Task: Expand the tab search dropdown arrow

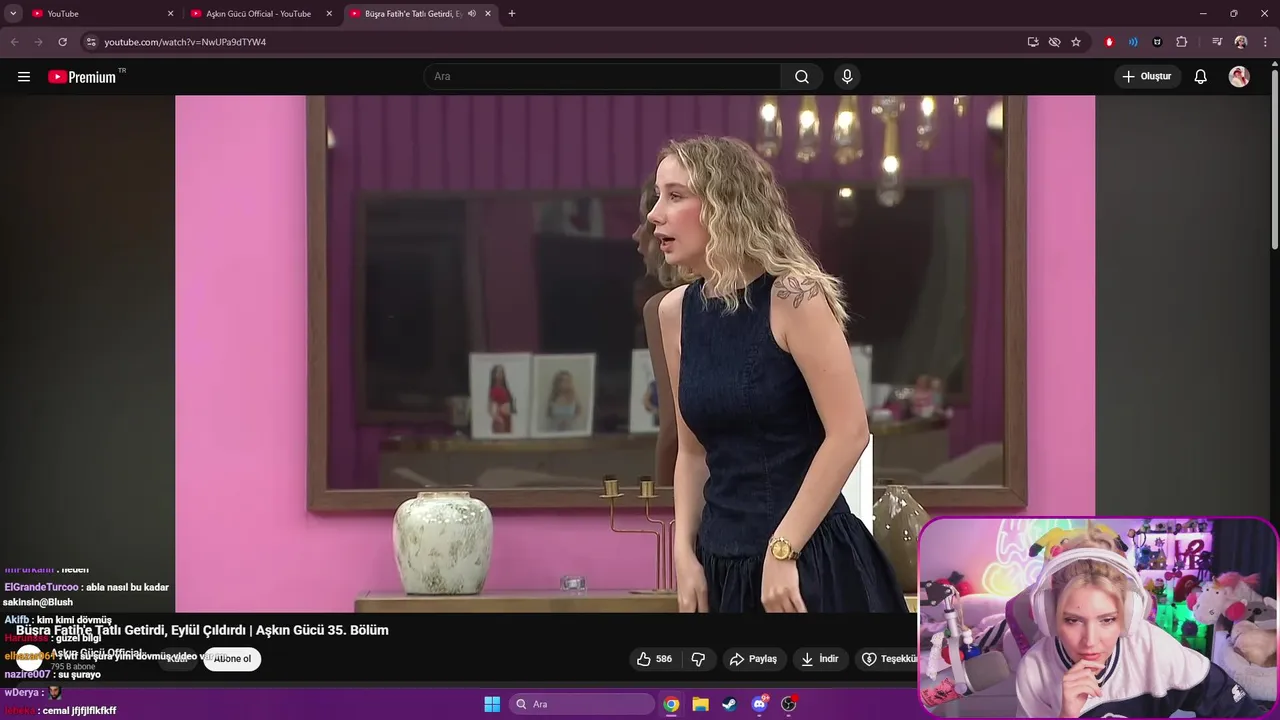Action: point(13,14)
